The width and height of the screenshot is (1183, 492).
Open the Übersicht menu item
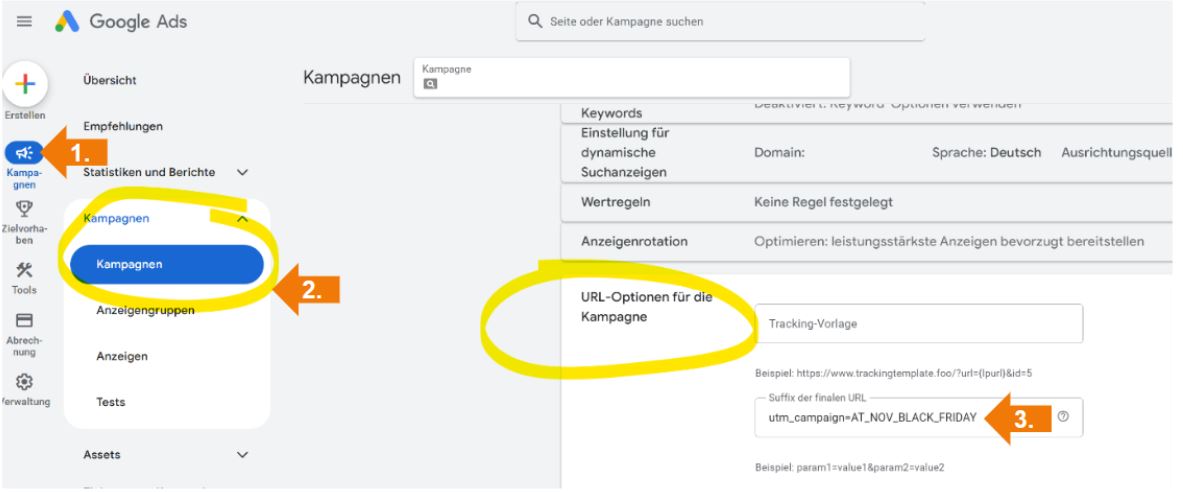click(x=109, y=80)
